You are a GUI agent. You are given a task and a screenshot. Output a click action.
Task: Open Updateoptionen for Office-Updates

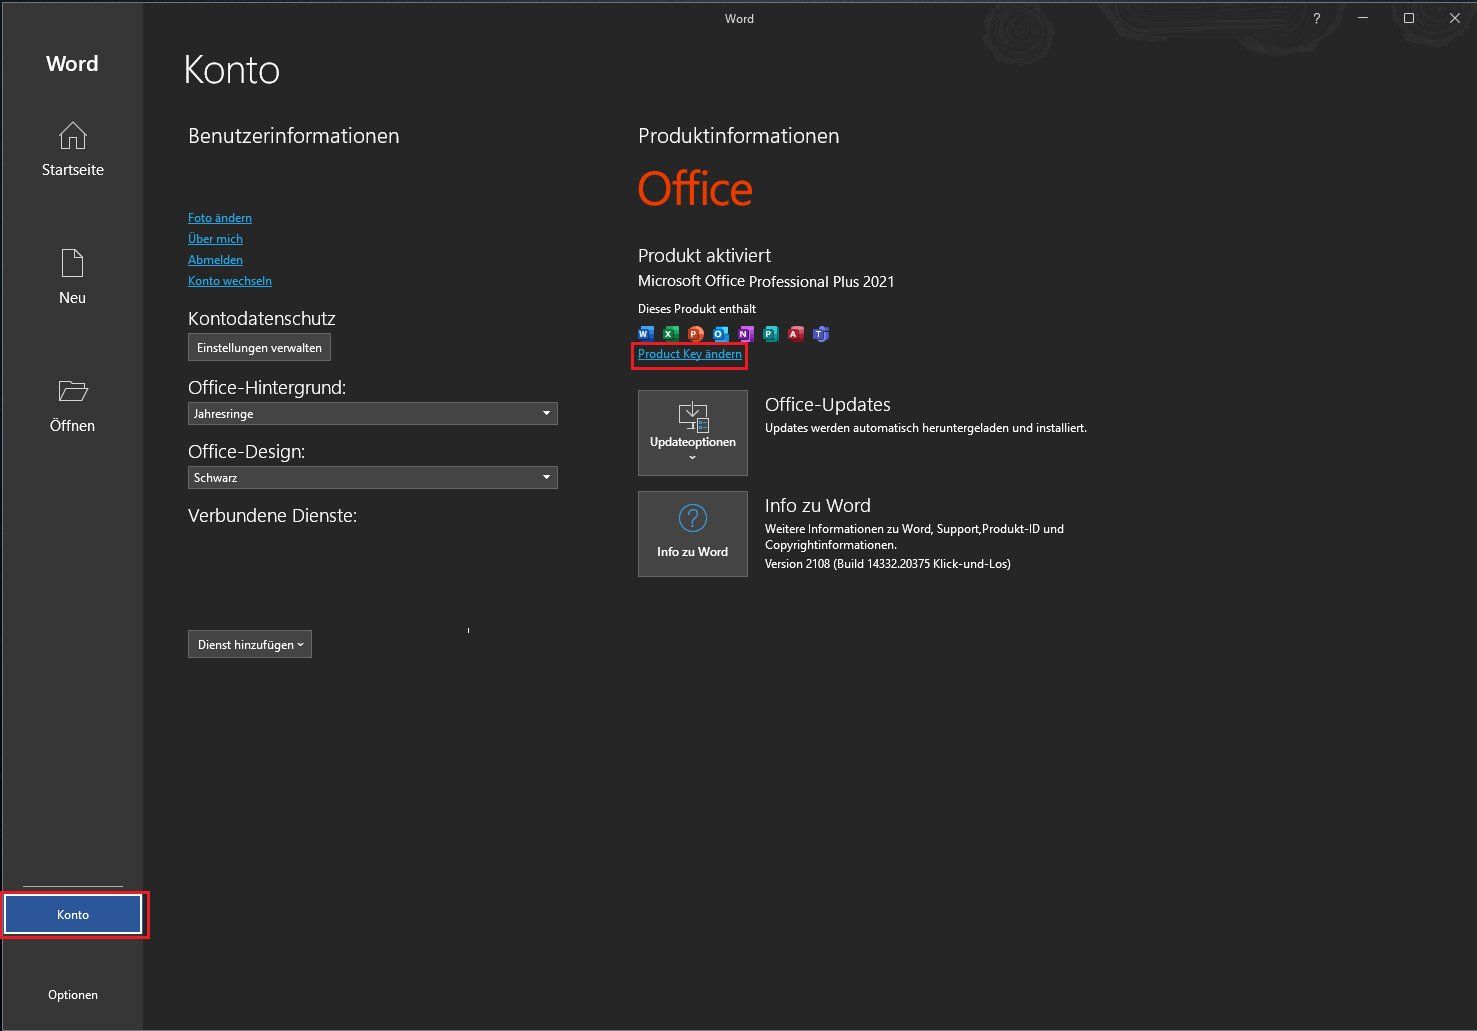pos(692,432)
